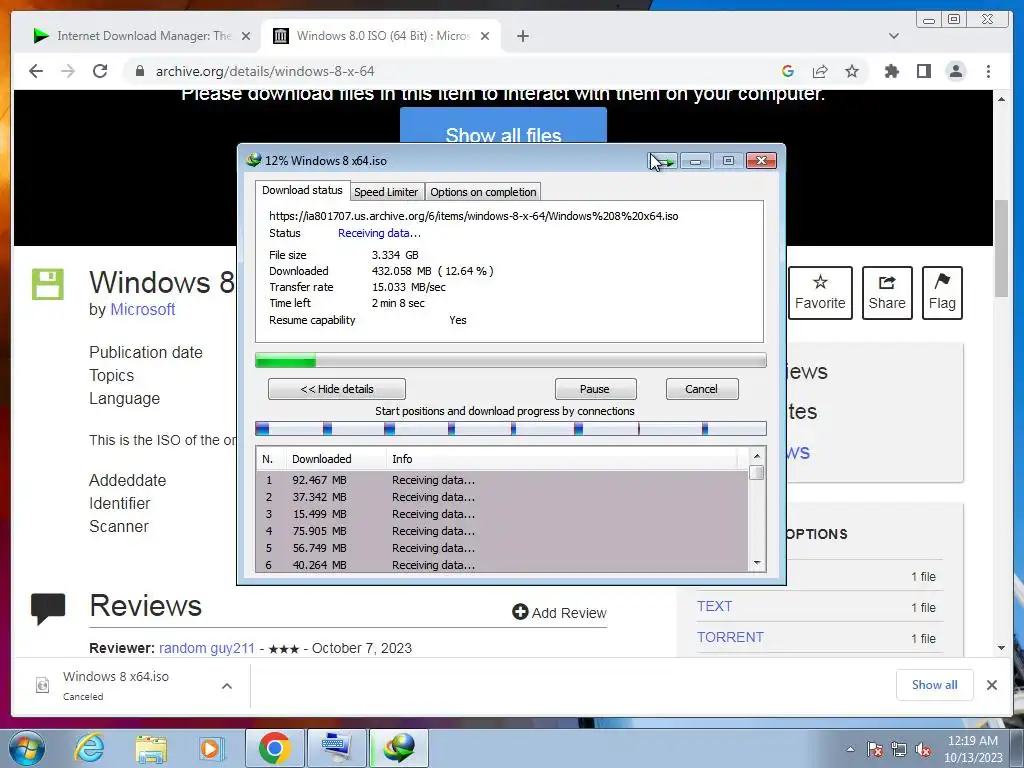The height and width of the screenshot is (768, 1024).
Task: Click the forward navigation arrow
Action: tap(68, 71)
